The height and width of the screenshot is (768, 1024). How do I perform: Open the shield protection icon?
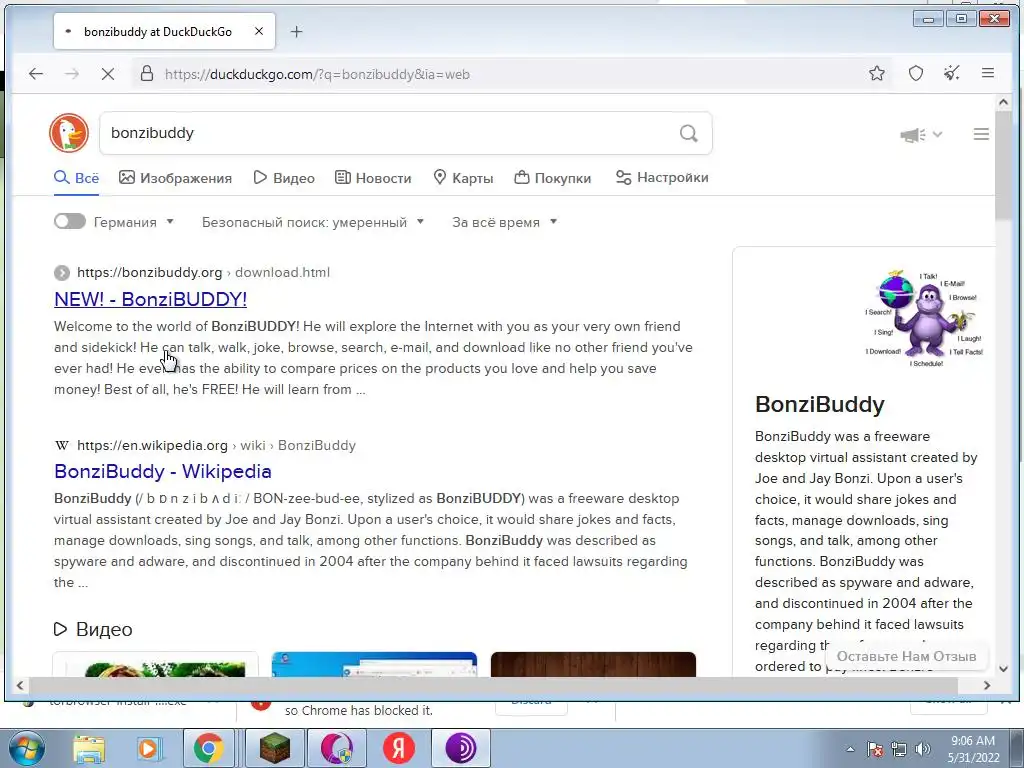[916, 73]
